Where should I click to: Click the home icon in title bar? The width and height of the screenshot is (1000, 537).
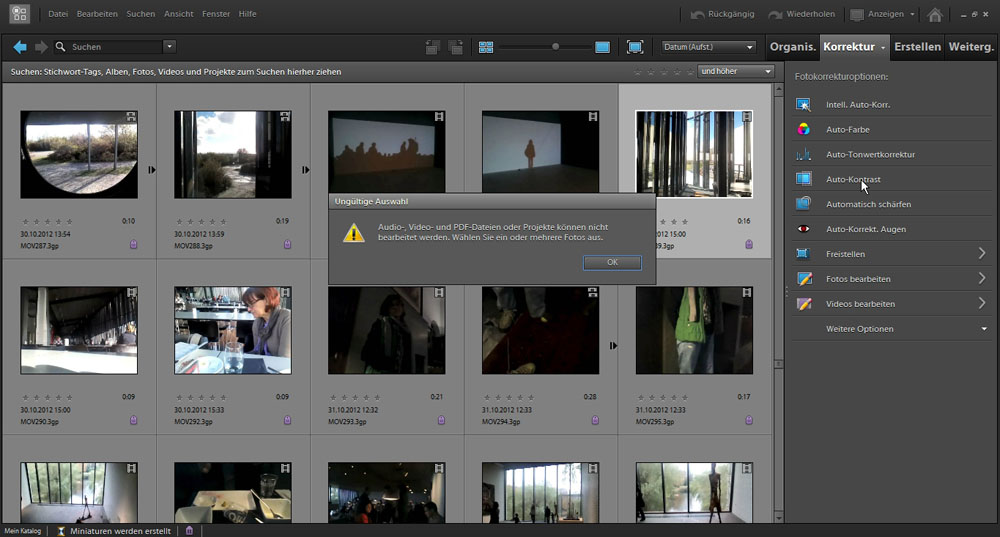pos(935,14)
